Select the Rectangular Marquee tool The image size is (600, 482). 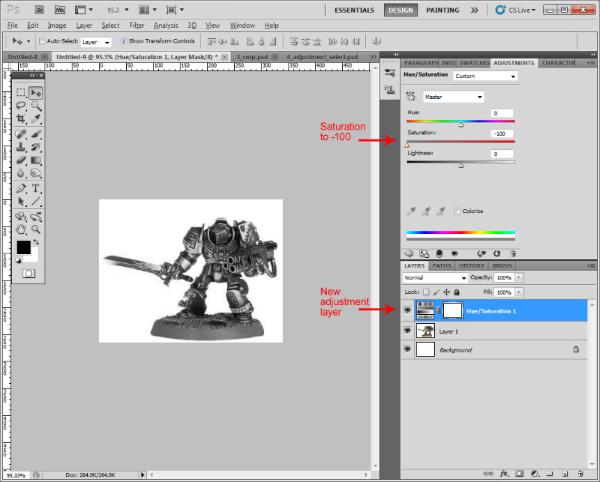point(22,93)
